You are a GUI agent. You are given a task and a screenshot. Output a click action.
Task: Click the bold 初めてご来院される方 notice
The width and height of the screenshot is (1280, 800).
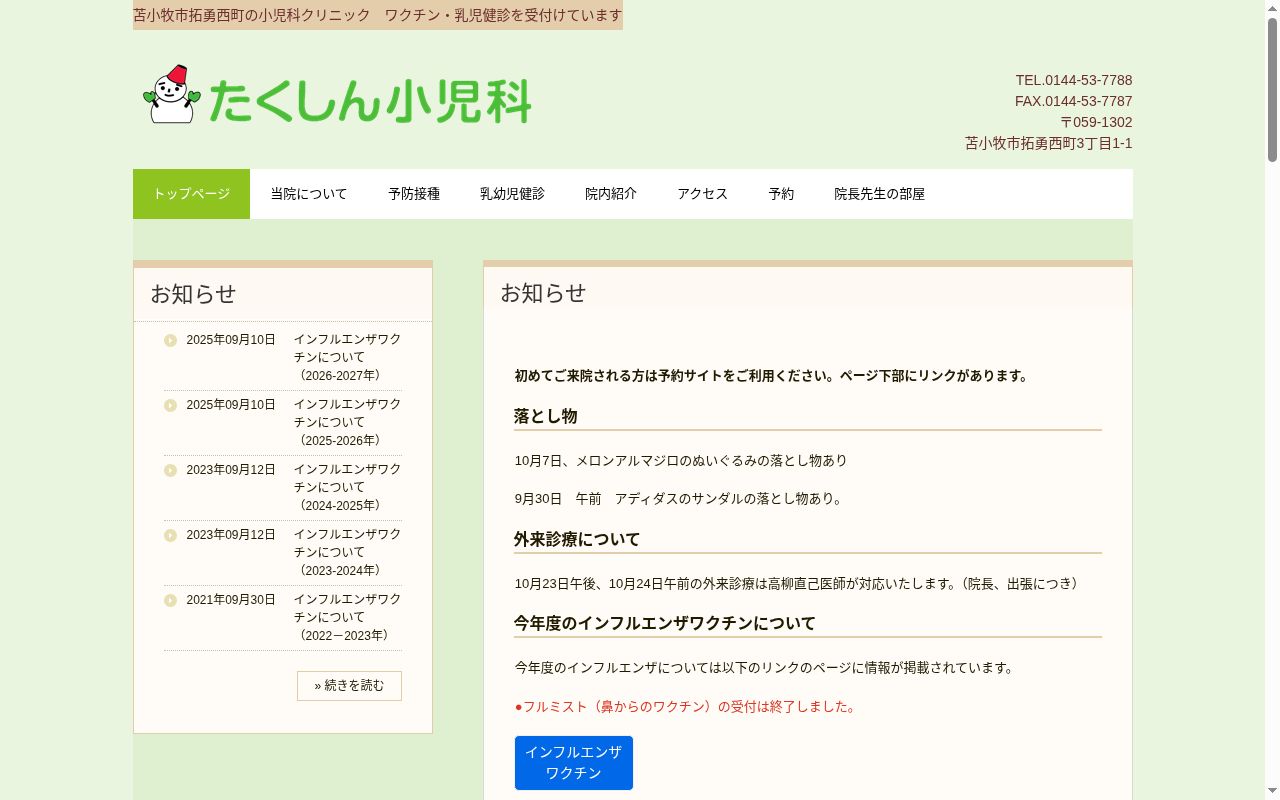[772, 376]
